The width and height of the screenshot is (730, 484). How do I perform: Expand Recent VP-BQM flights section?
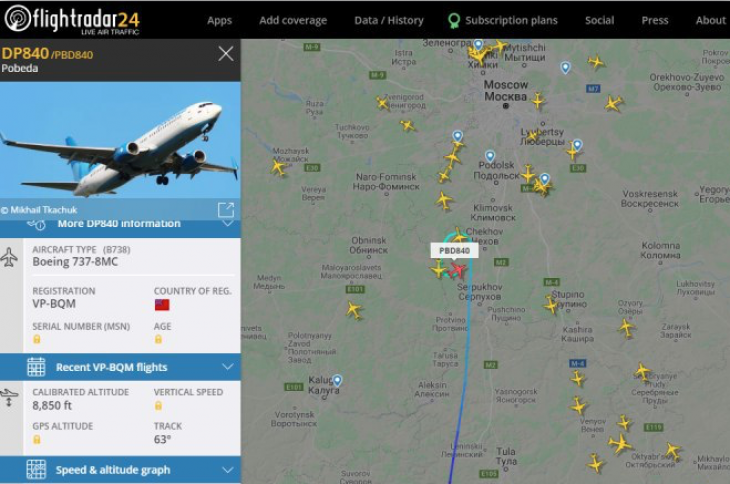120,367
